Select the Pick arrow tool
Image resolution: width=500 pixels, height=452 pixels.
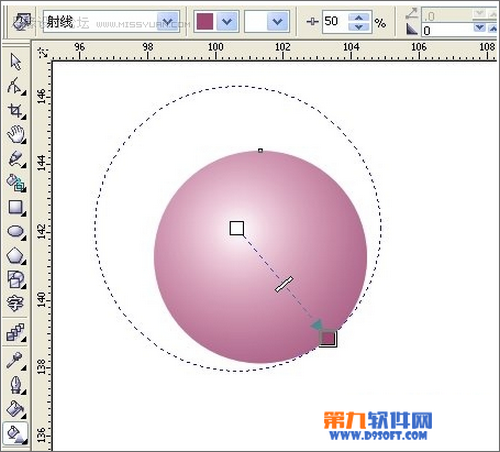(x=15, y=62)
